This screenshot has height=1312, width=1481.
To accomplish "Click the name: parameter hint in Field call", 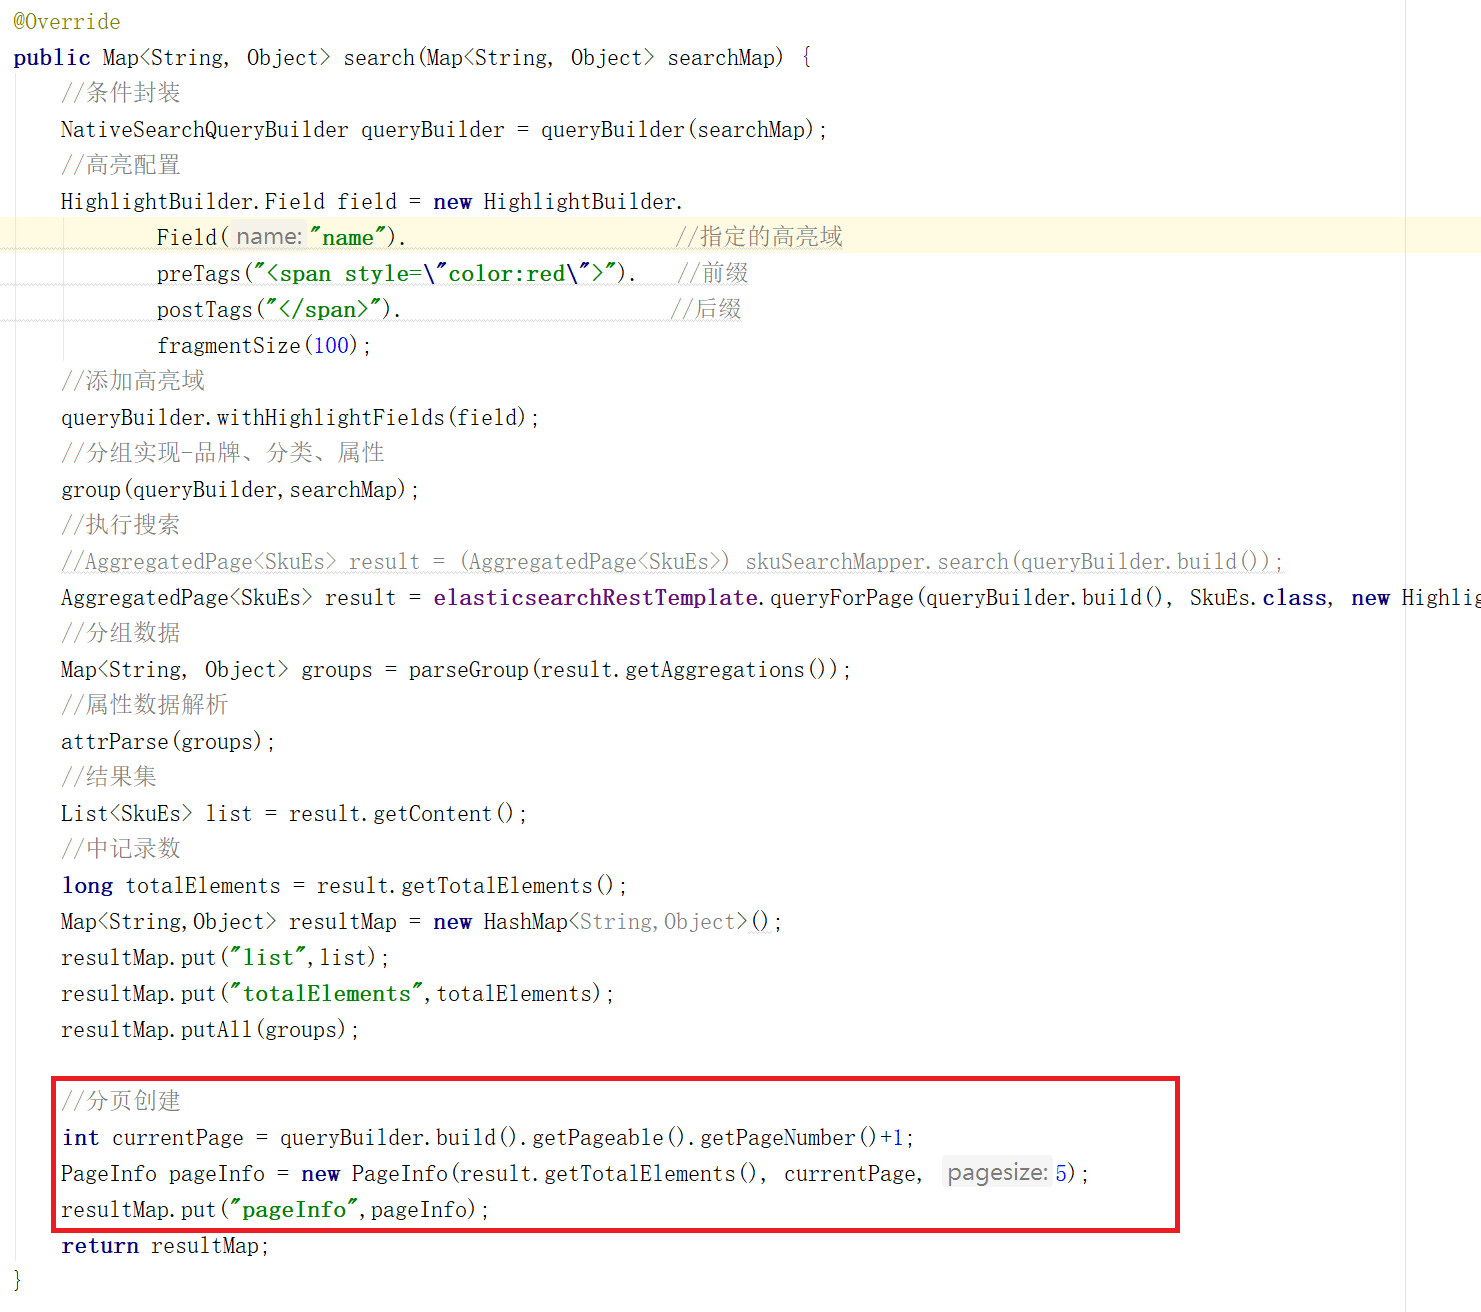I will (x=269, y=237).
